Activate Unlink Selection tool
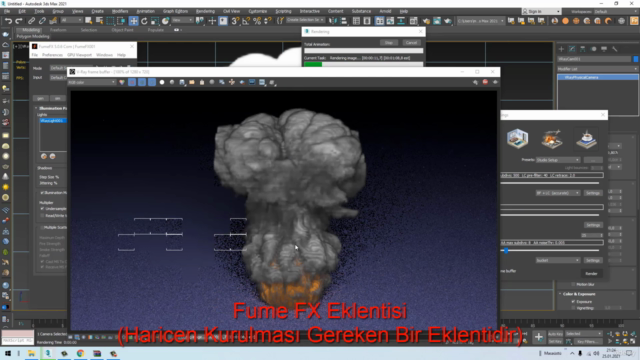Image resolution: width=640 pixels, height=360 pixels. 42,21
